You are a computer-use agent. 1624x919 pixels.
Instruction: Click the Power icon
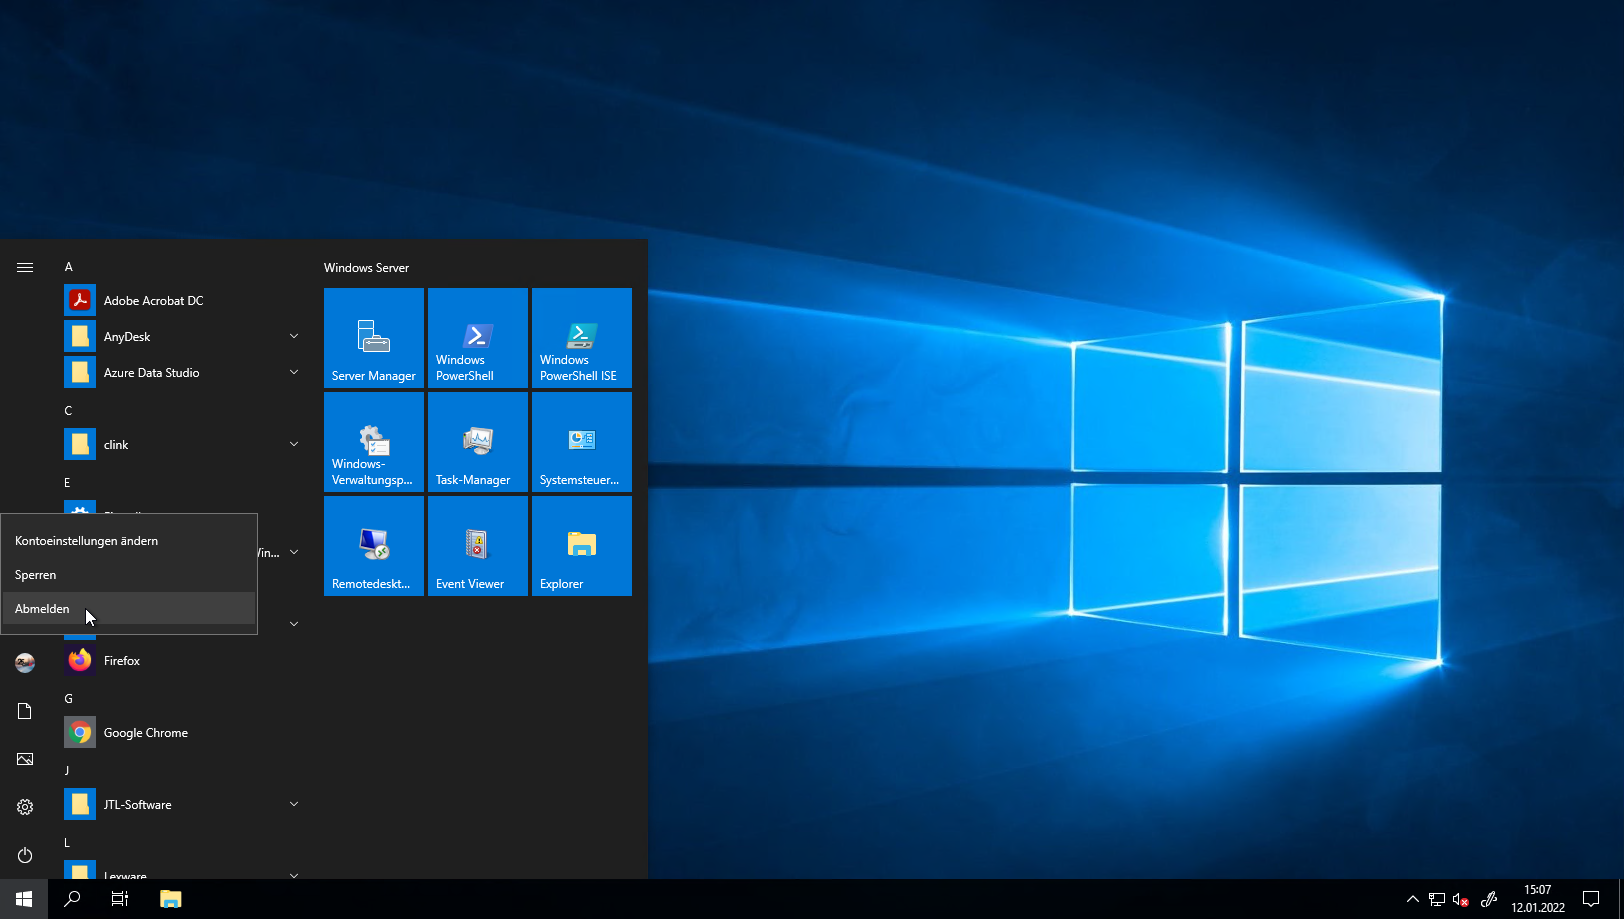coord(25,855)
